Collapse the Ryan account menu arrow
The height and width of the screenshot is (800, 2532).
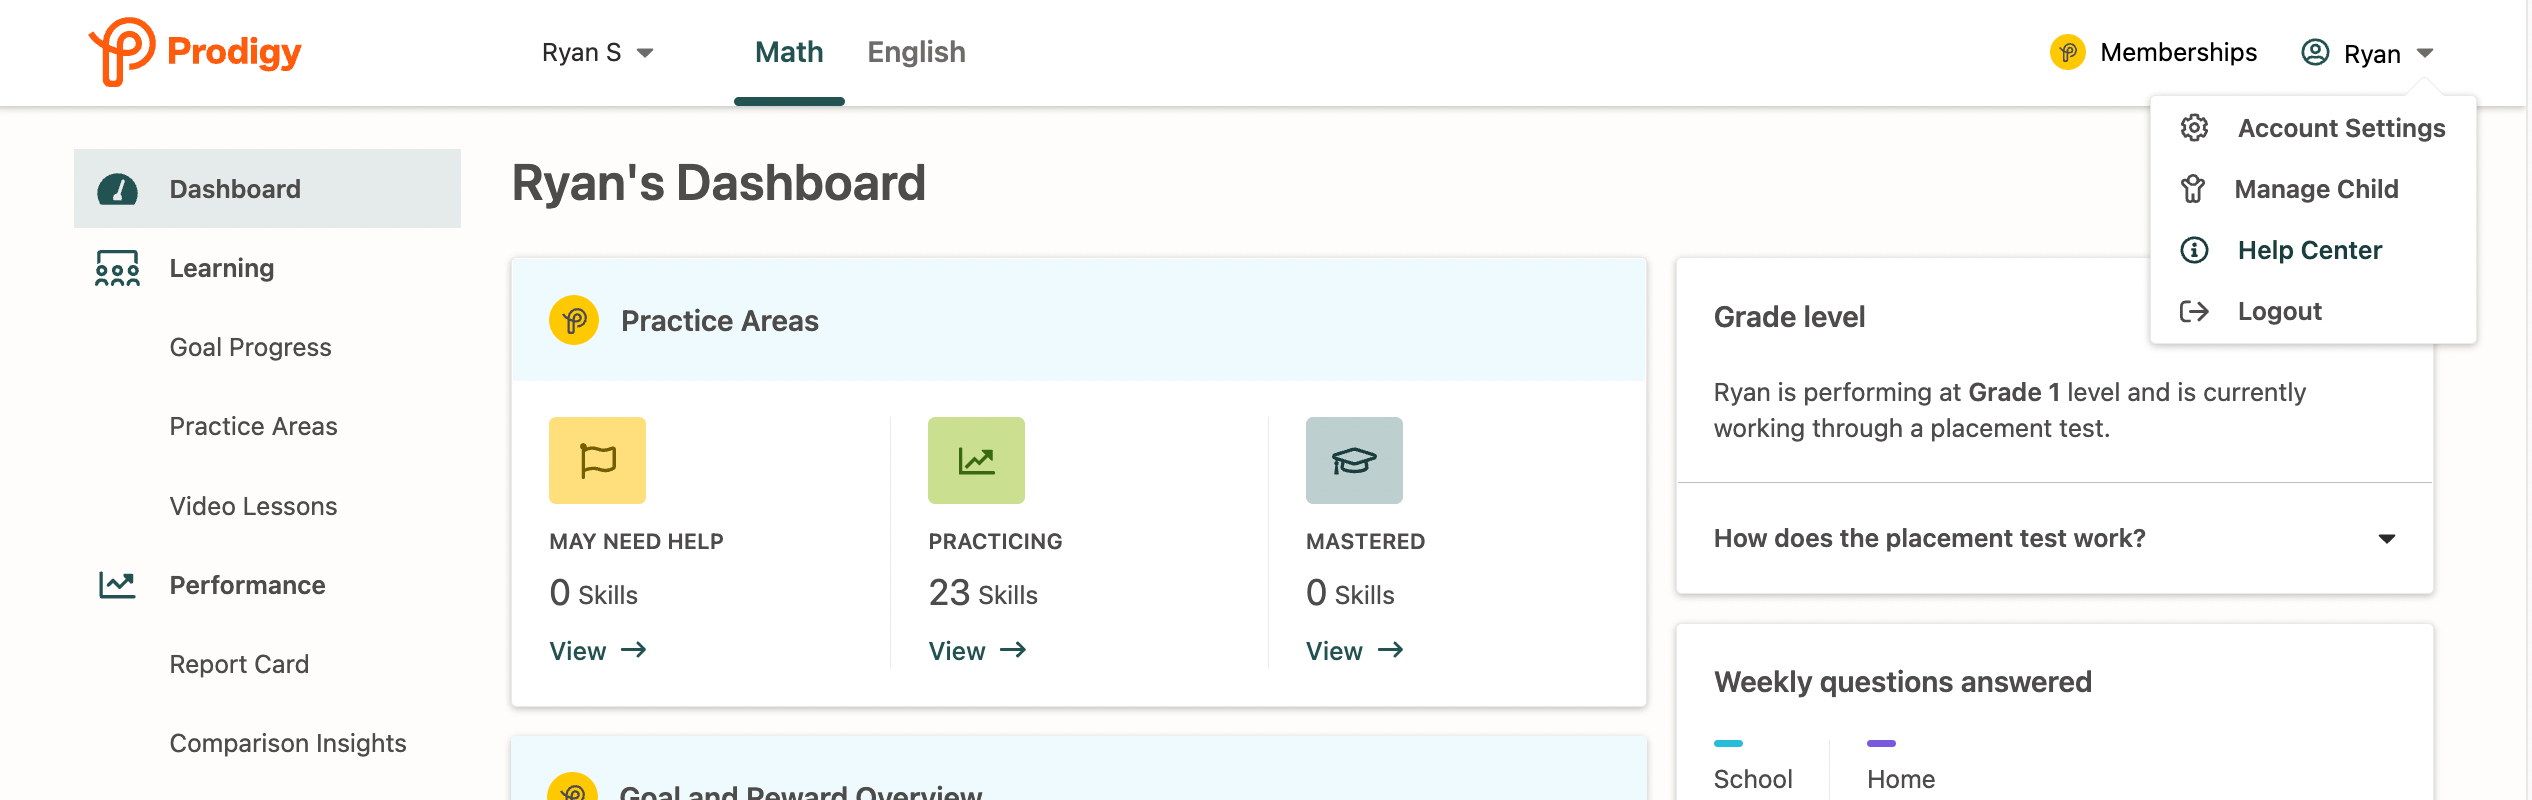click(2425, 53)
